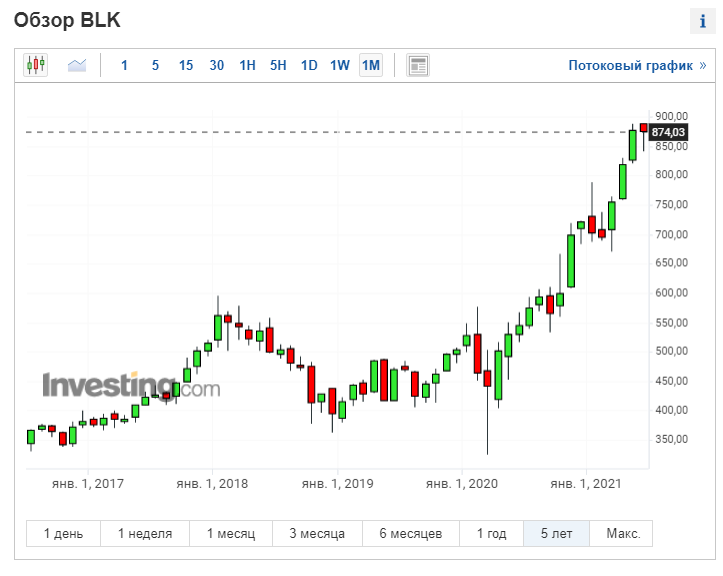Screen dimensions: 723x576
Task: Click the 800,00 price axis label
Action: (x=671, y=174)
